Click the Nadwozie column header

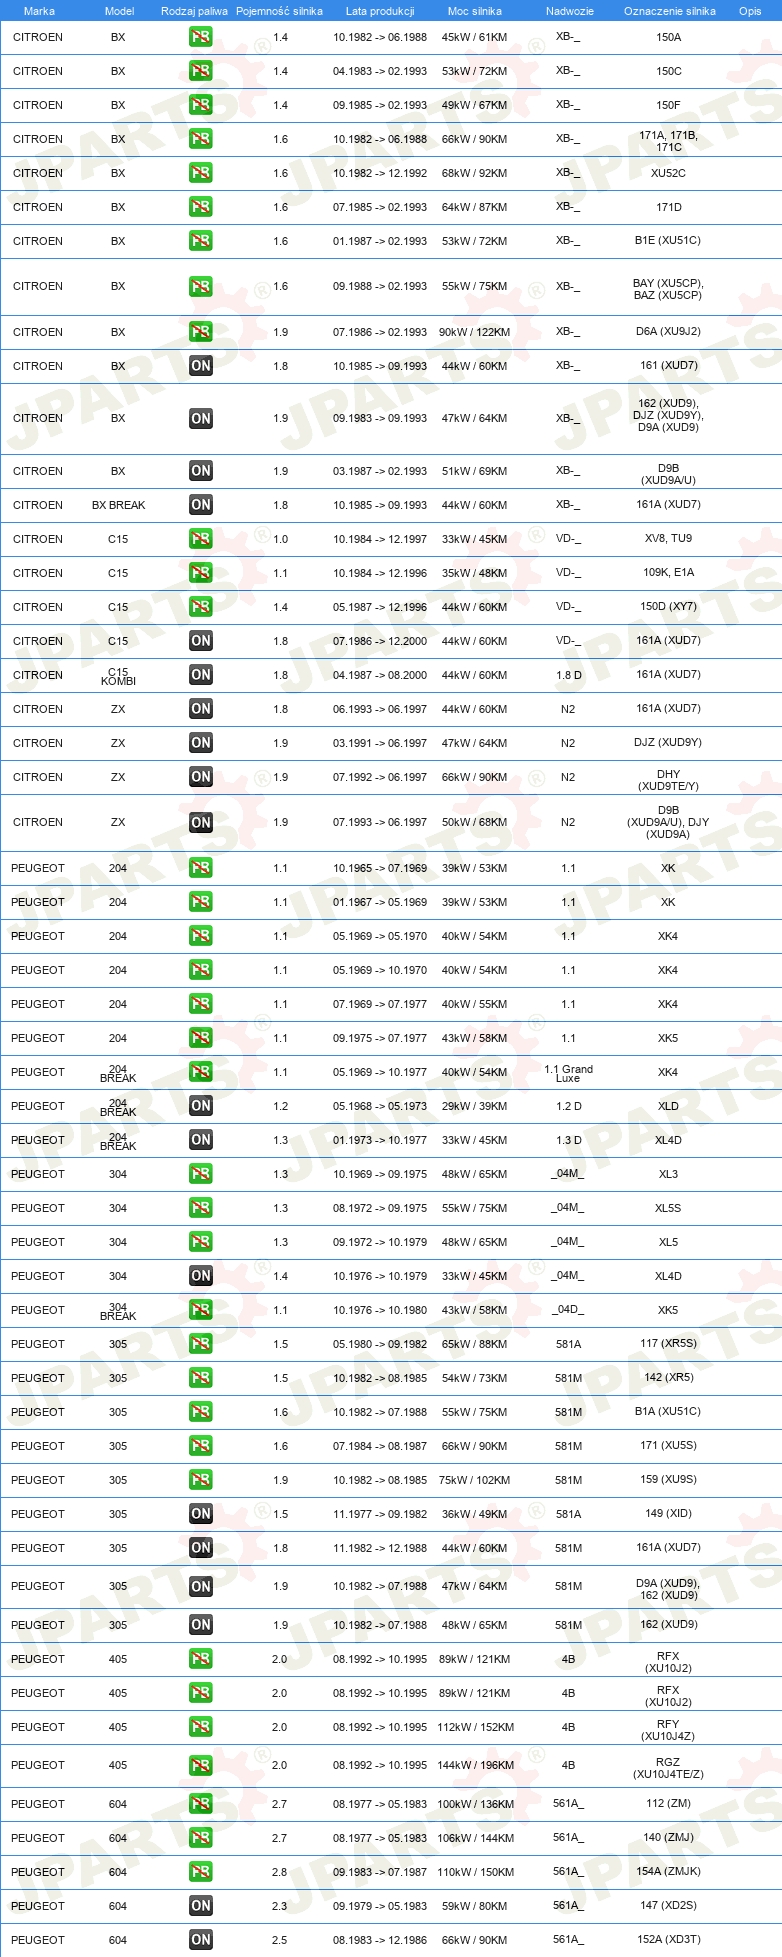[x=570, y=11]
